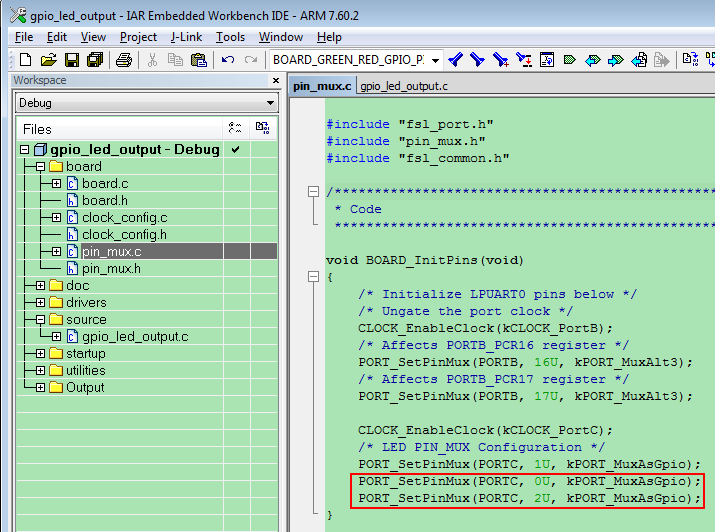The width and height of the screenshot is (715, 532).
Task: Expand the Output folder
Action: (x=41, y=387)
